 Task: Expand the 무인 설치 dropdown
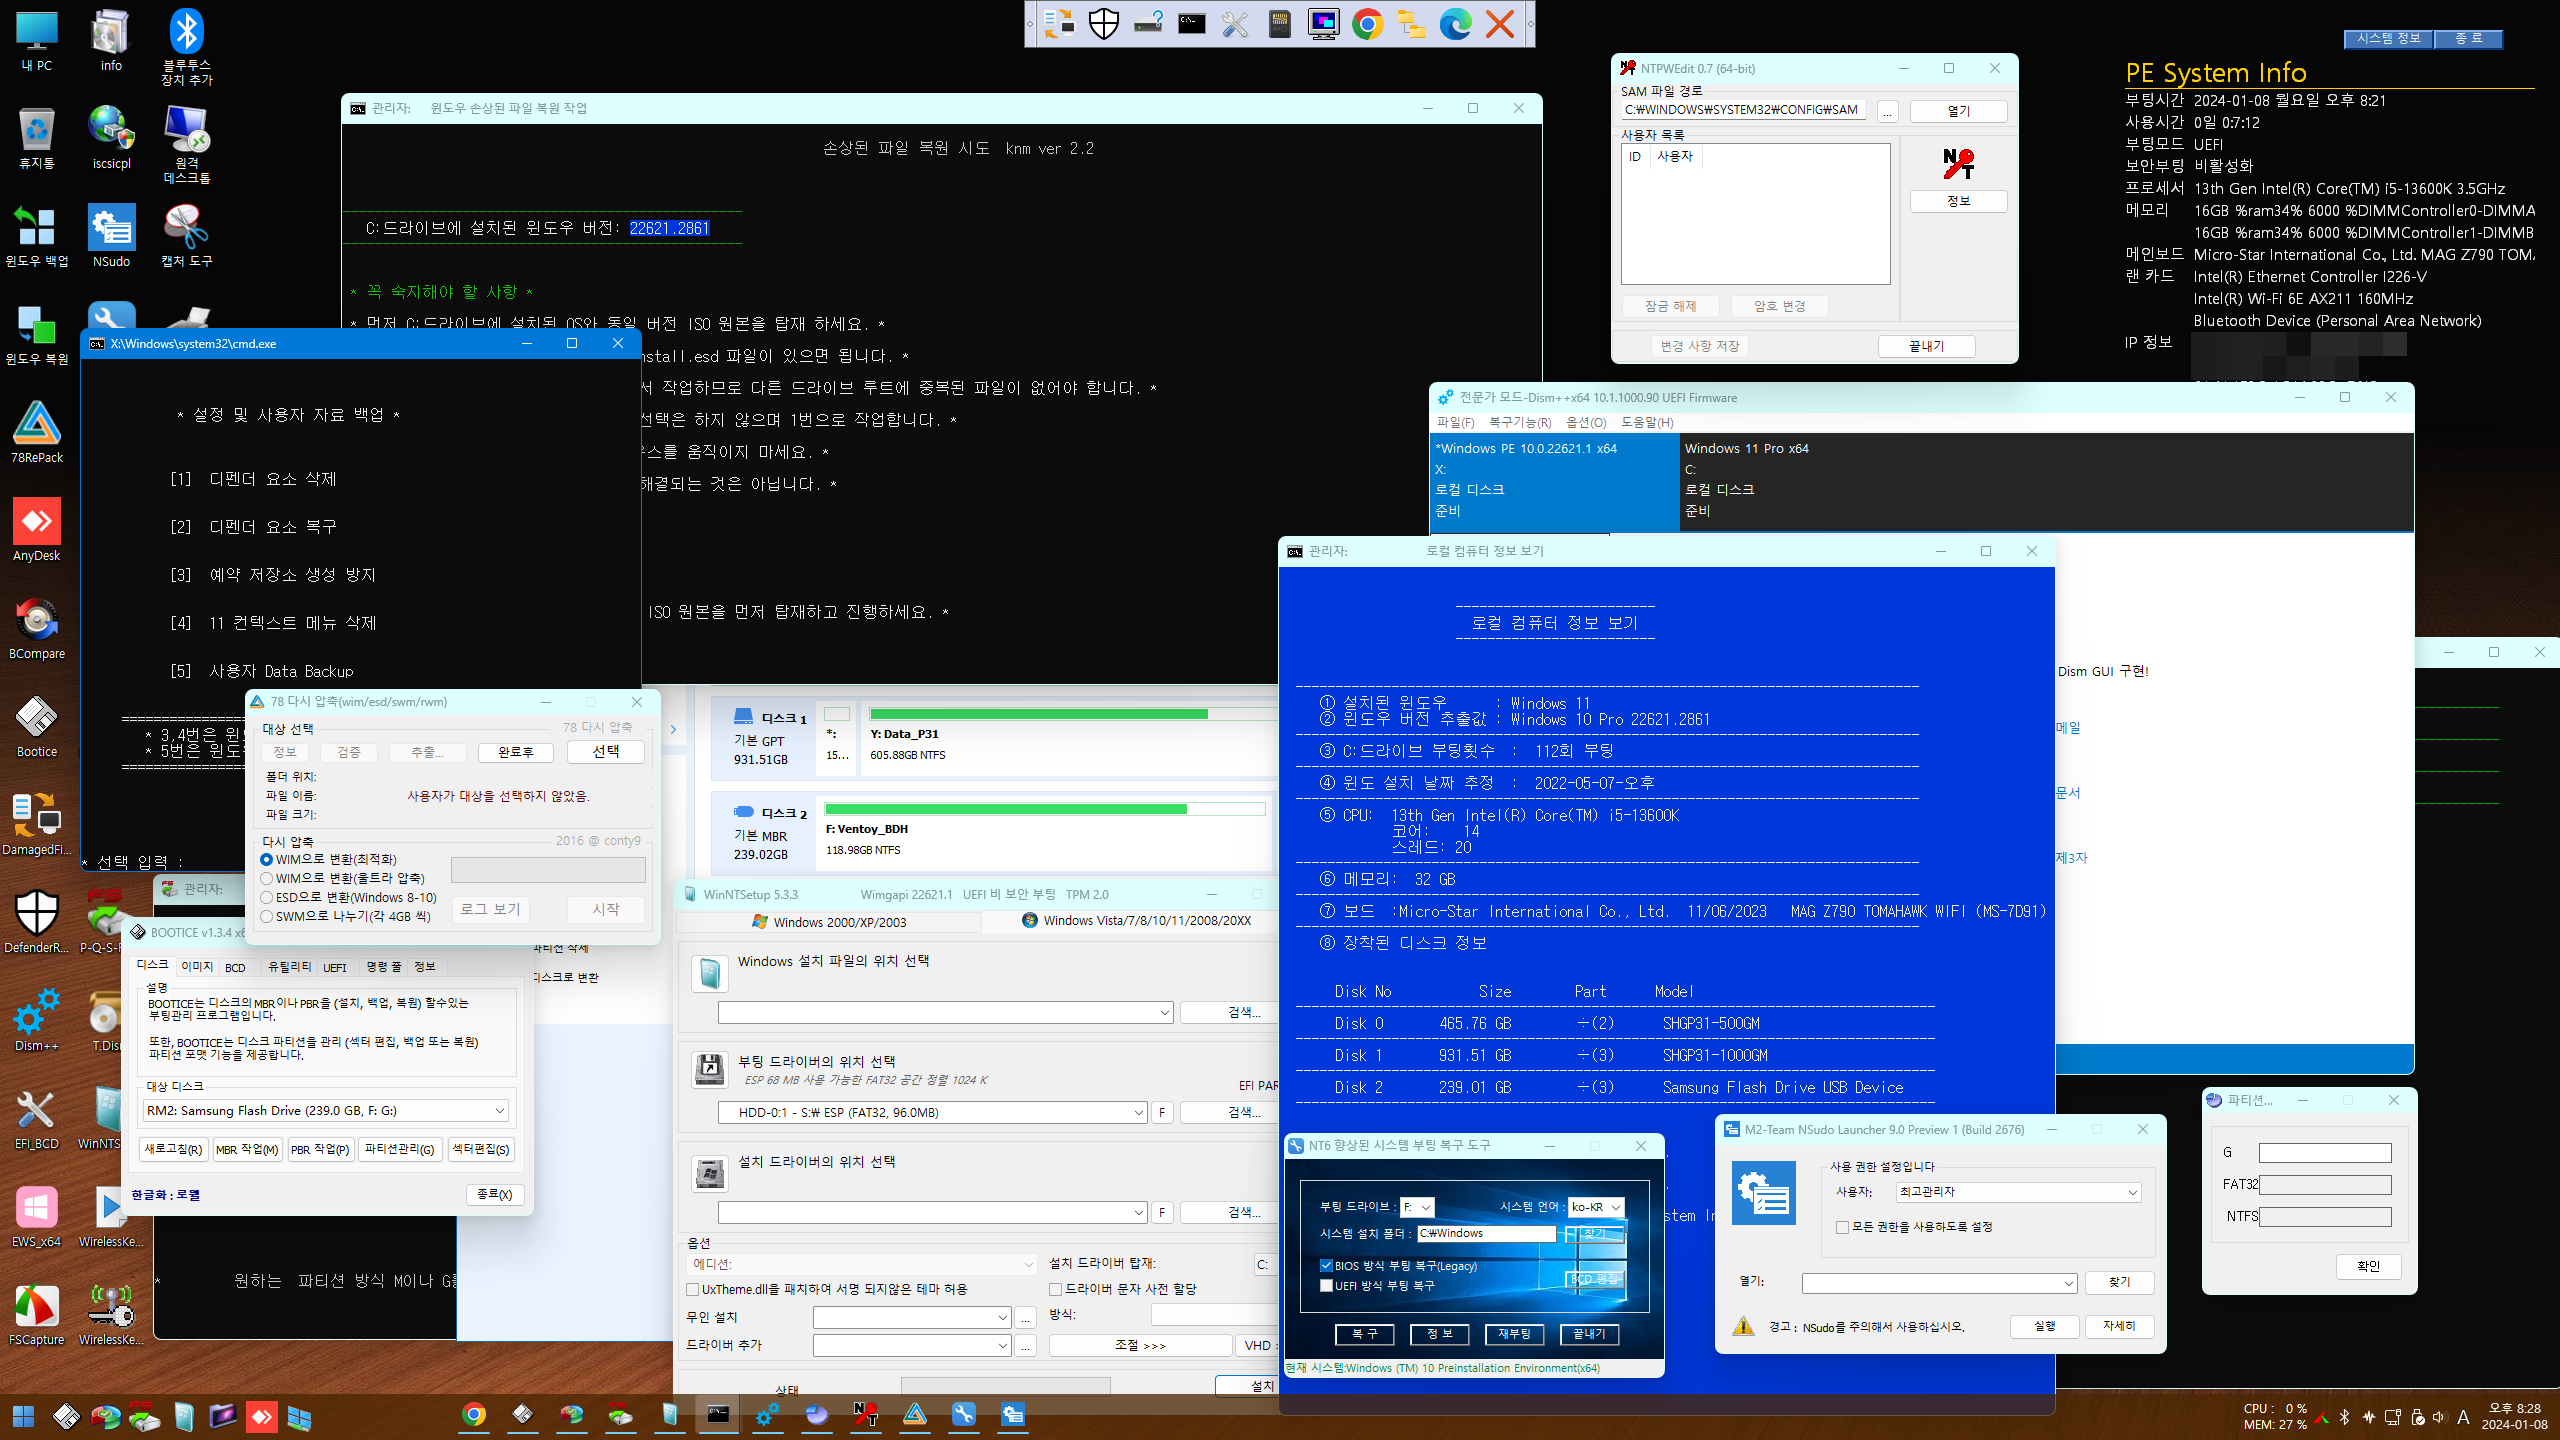click(912, 1318)
